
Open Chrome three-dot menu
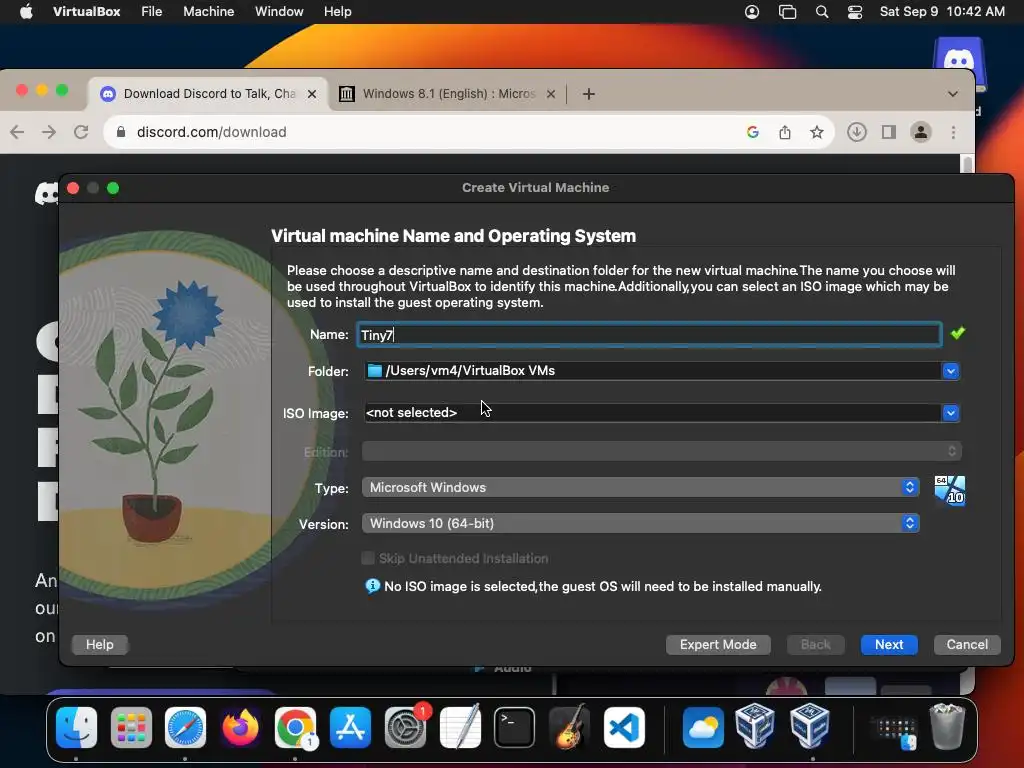[x=953, y=133]
